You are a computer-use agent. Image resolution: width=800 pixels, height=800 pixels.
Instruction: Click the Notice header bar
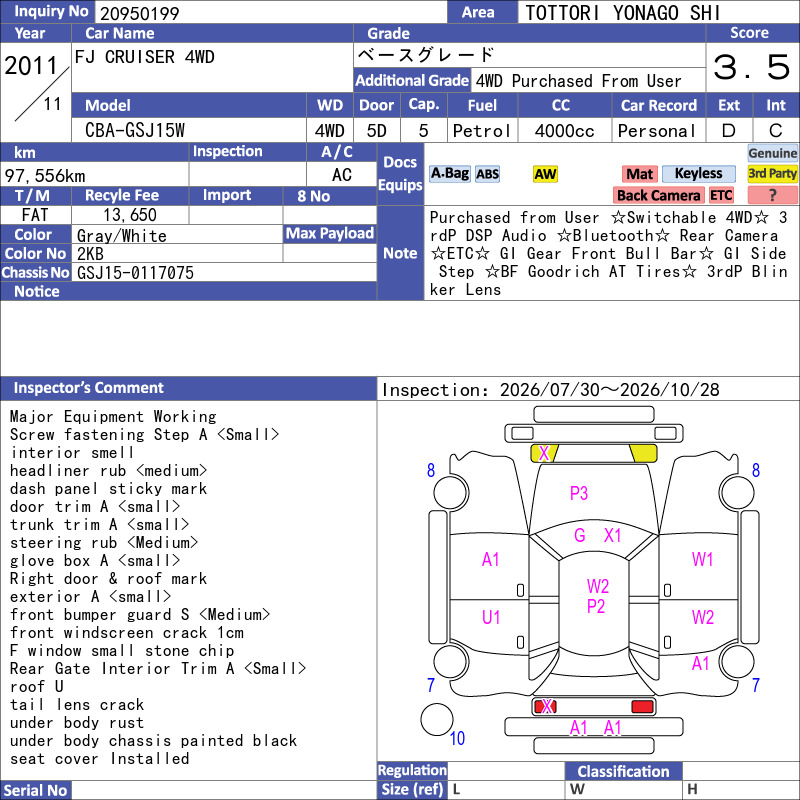tap(188, 291)
